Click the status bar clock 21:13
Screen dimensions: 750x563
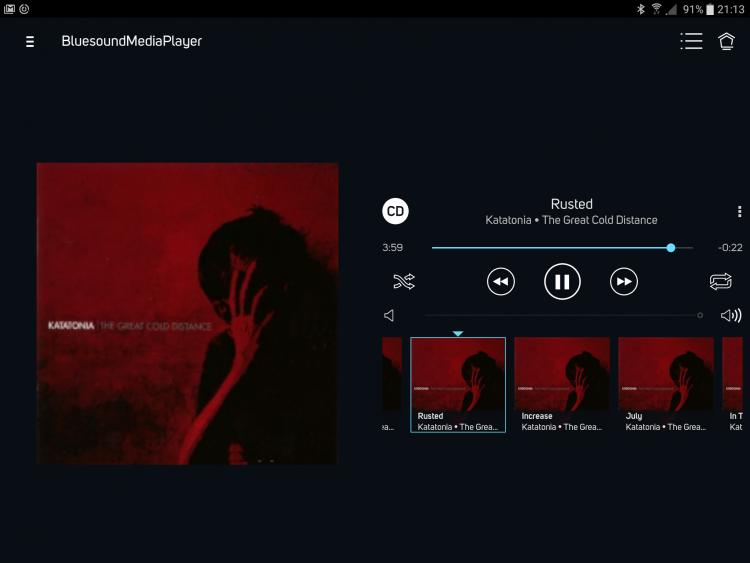pyautogui.click(x=731, y=9)
